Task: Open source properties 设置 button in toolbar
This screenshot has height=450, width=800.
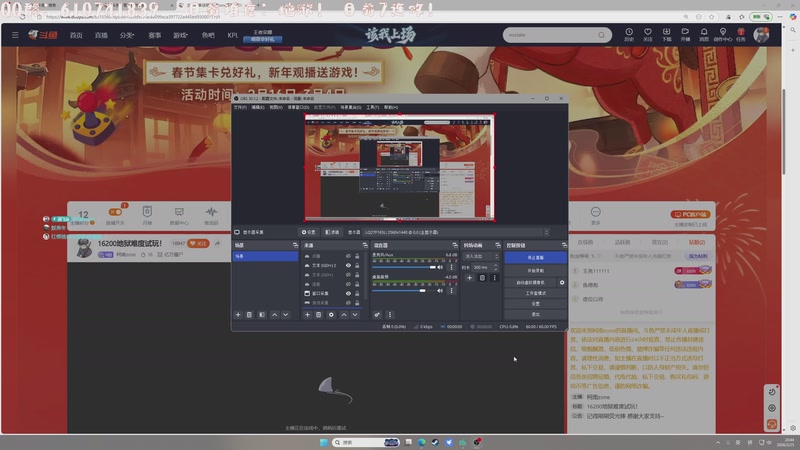Action: click(309, 232)
